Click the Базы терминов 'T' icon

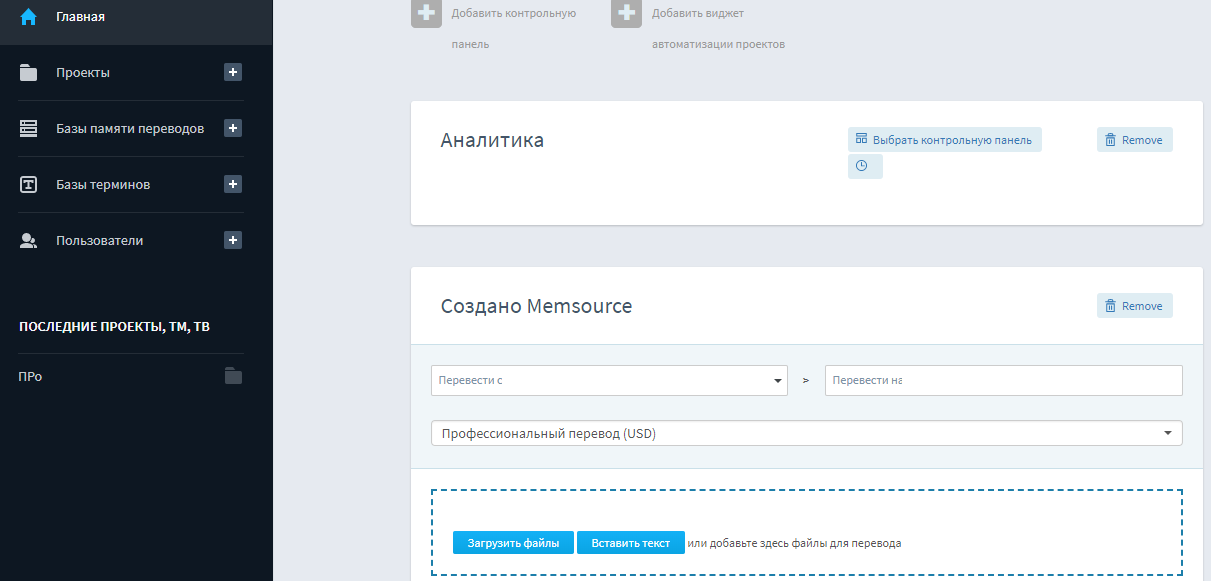pyautogui.click(x=28, y=184)
